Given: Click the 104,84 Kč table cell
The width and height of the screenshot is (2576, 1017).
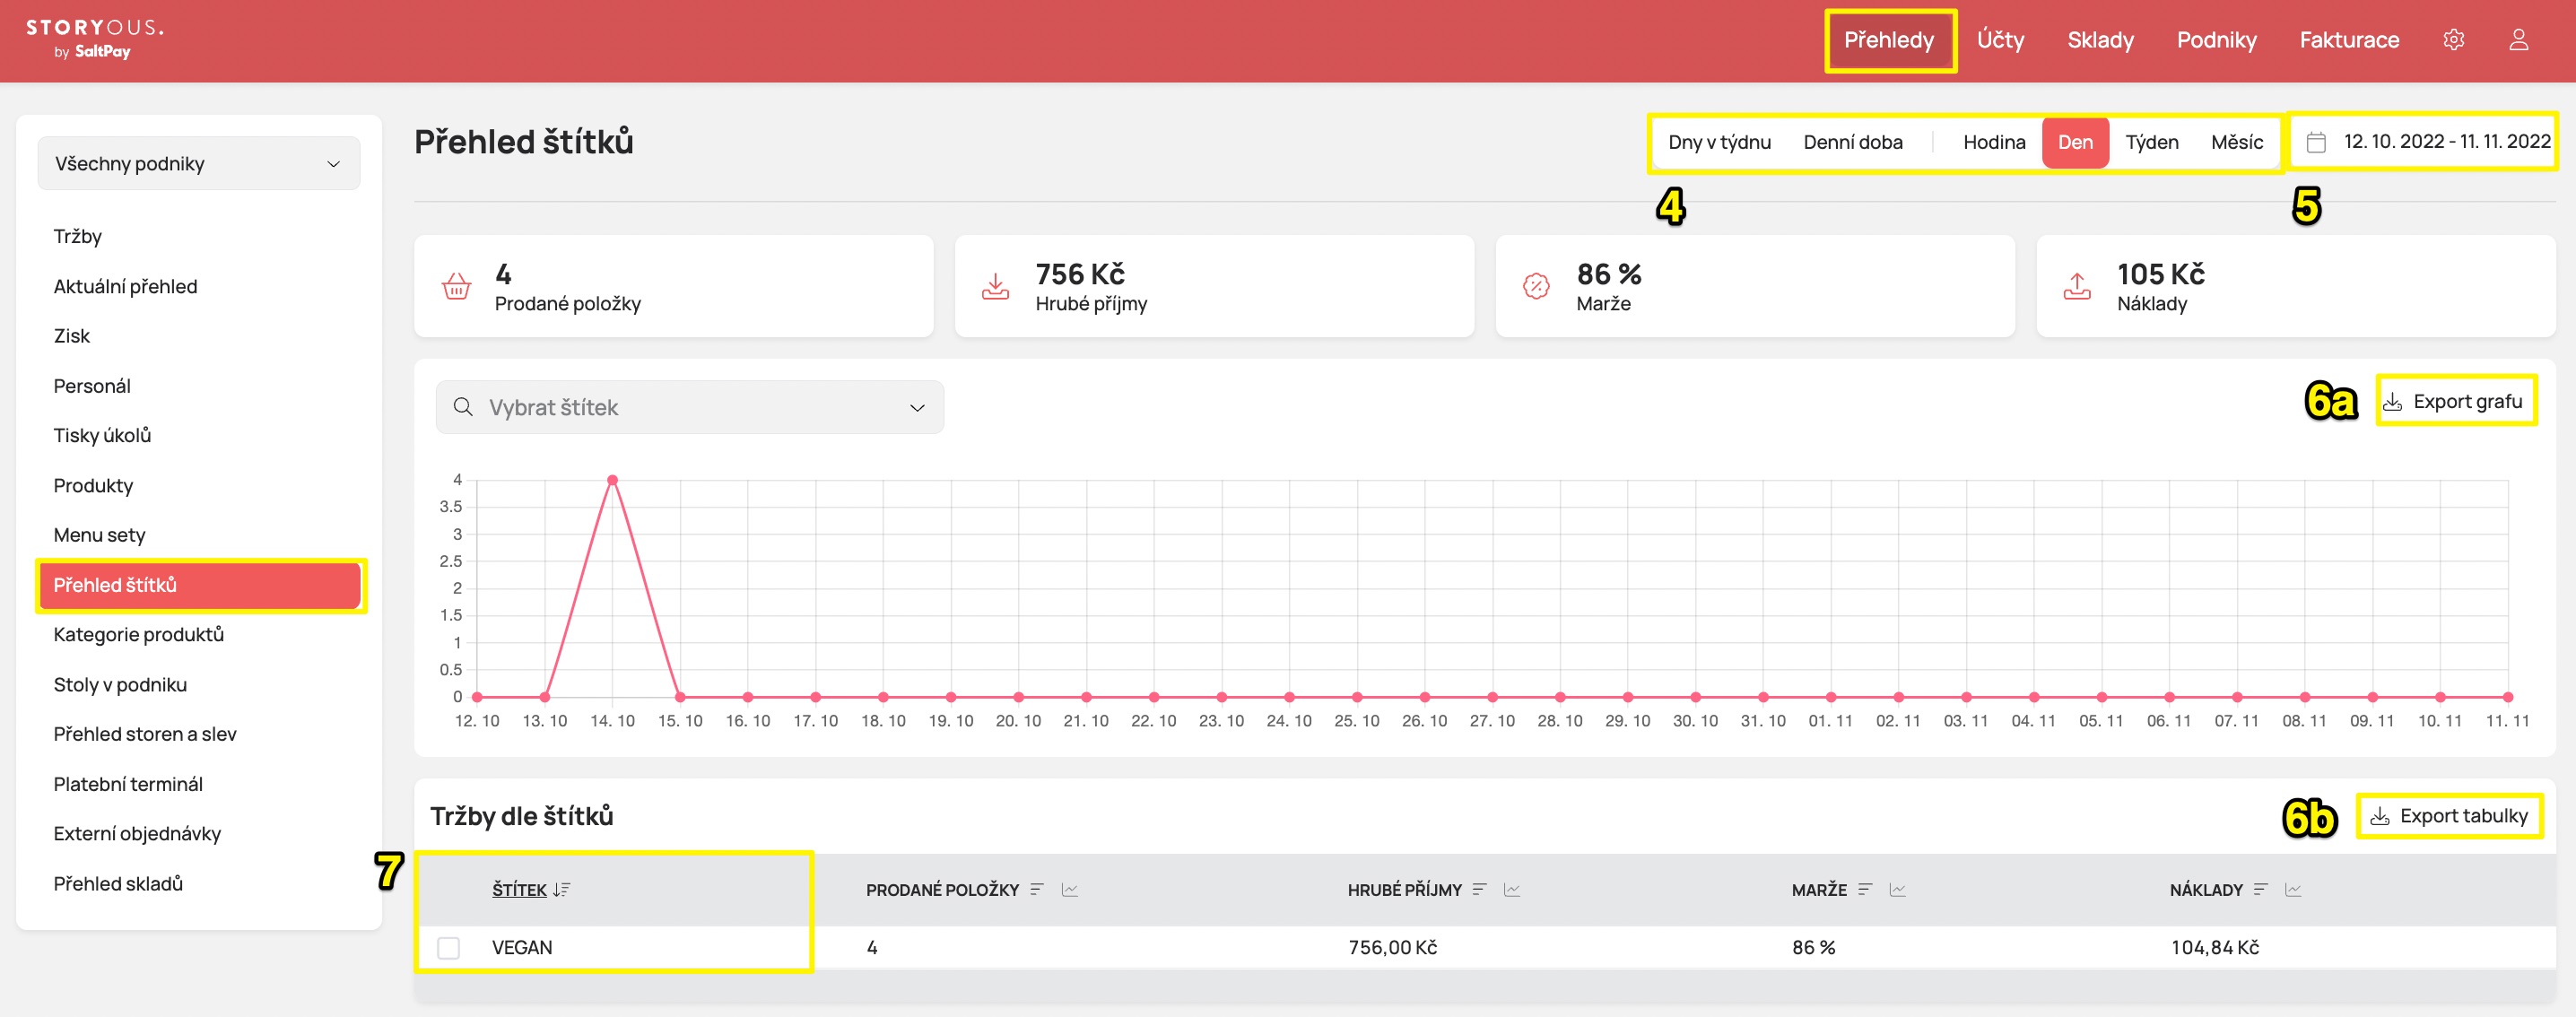Looking at the screenshot, I should [2214, 947].
